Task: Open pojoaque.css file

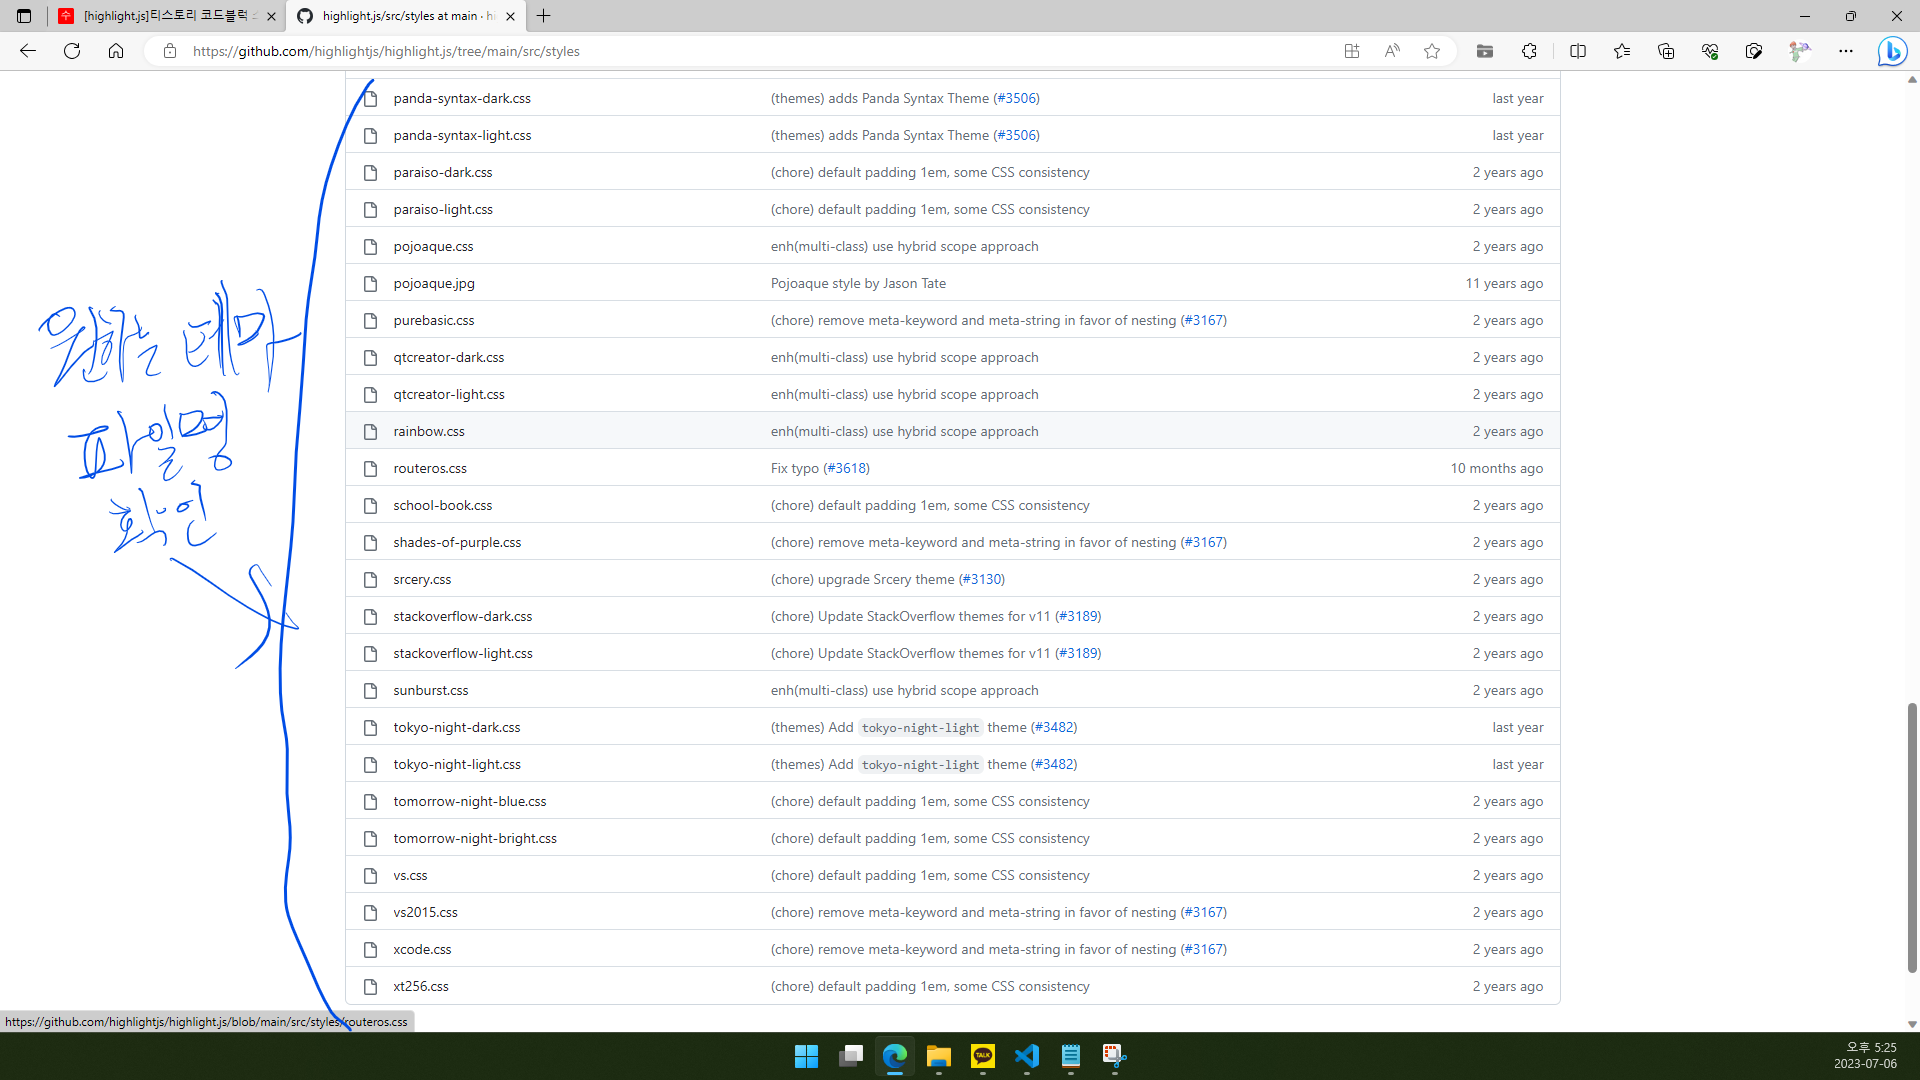Action: coord(433,246)
